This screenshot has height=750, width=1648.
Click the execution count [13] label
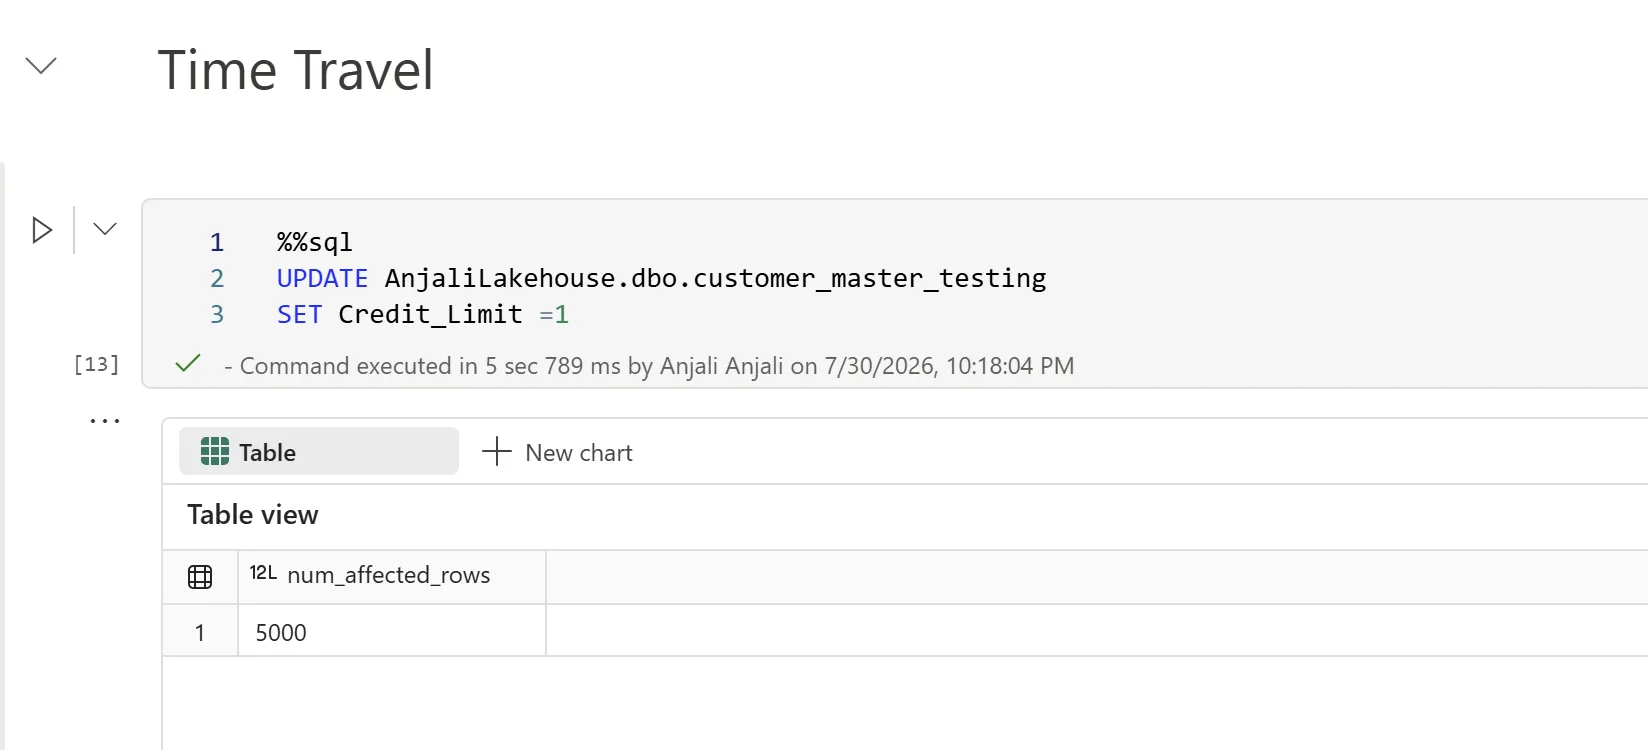tap(96, 364)
